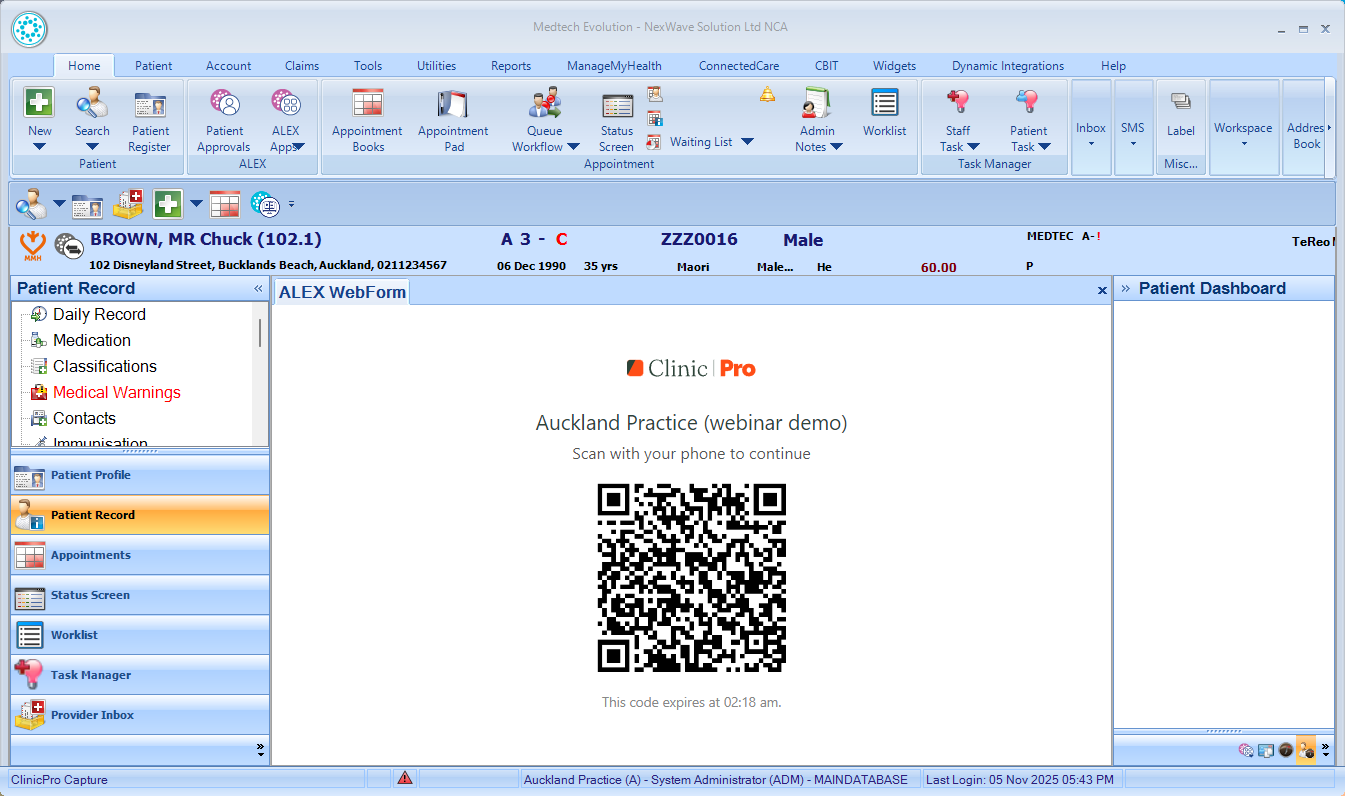Screen dimensions: 1345x796
Task: Expand the Patient Dashboard panel chevron
Action: click(x=1125, y=288)
